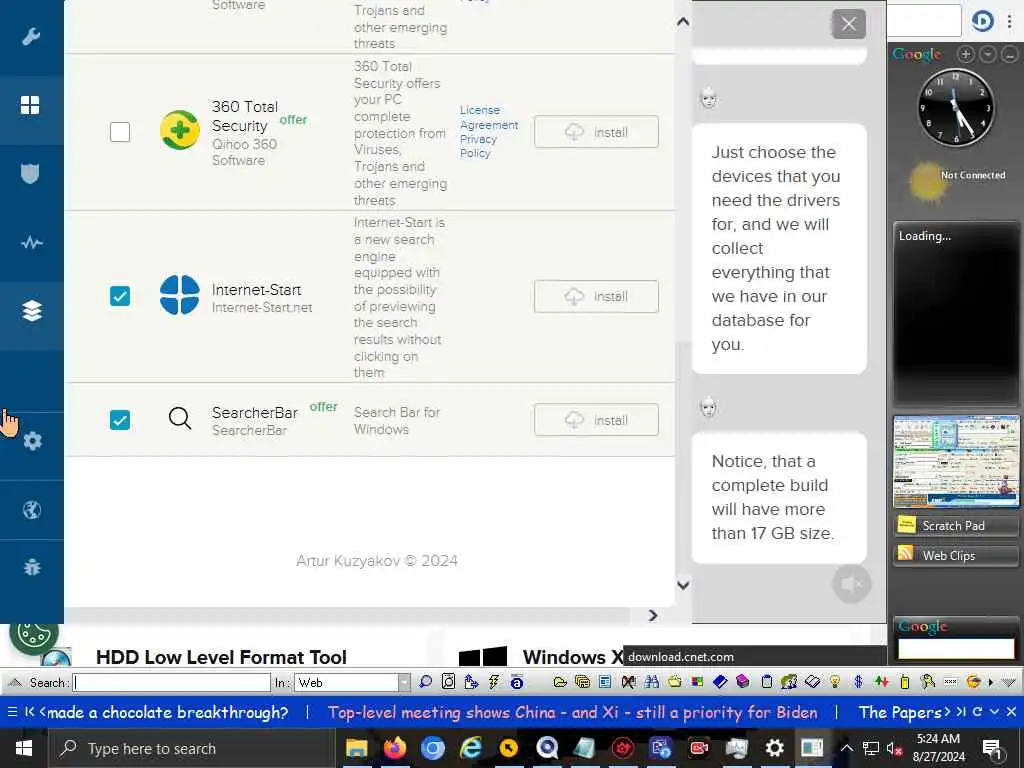Open 360 Total Security Privacy Policy link

pos(477,146)
